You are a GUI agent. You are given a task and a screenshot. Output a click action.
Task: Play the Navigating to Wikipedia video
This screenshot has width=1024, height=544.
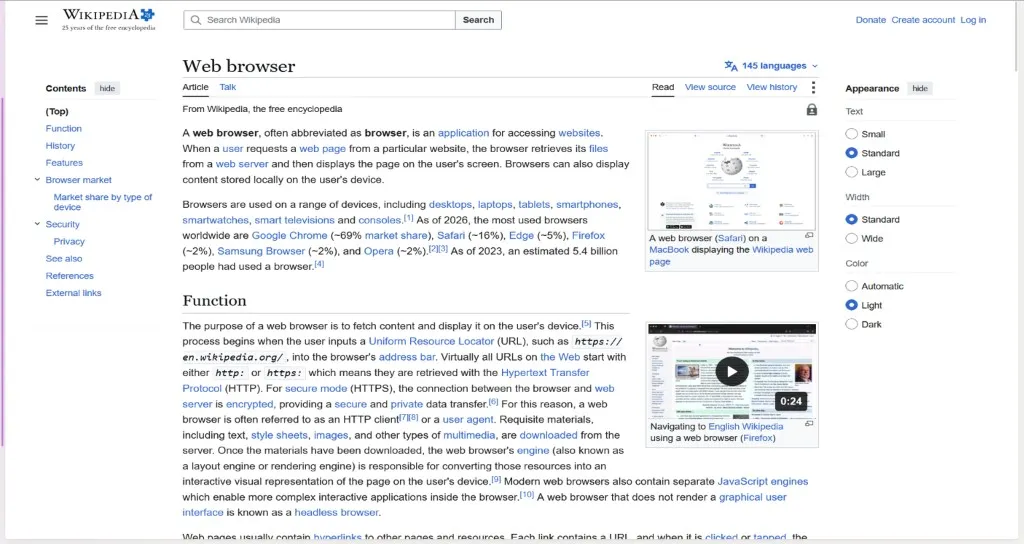731,372
